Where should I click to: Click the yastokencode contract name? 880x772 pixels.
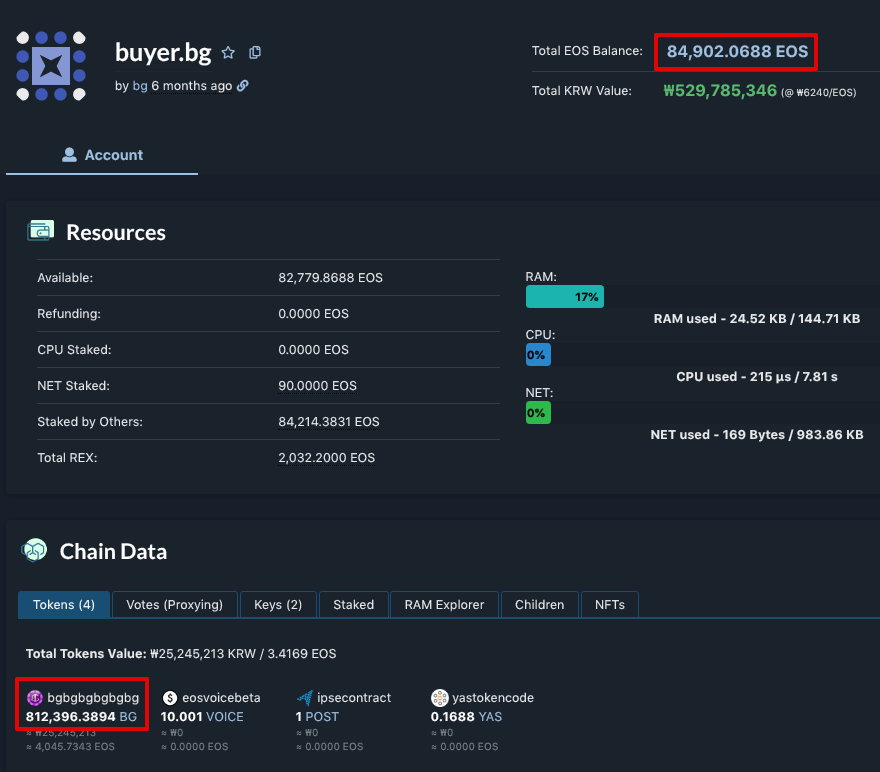[x=493, y=697]
